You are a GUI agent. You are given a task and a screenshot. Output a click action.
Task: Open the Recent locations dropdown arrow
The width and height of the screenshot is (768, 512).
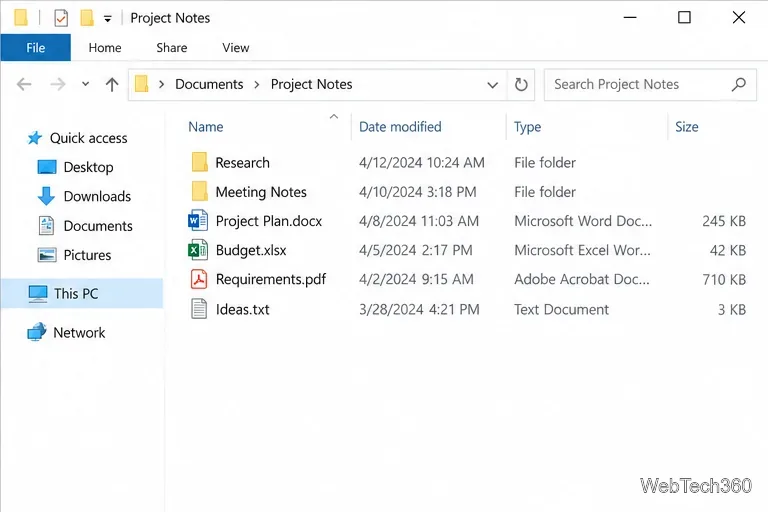85,84
